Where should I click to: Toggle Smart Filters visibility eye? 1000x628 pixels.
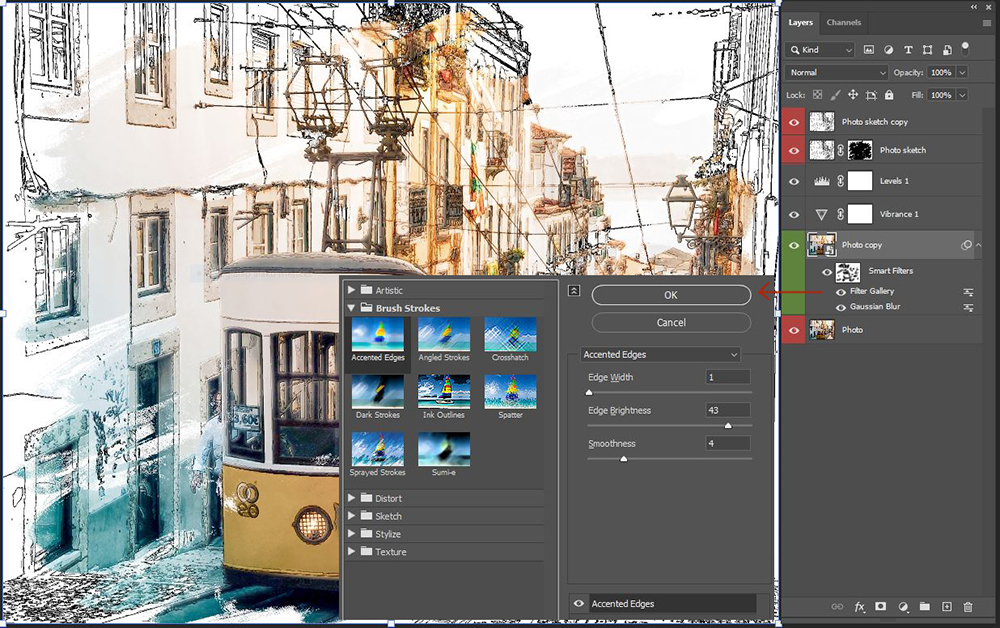click(827, 272)
